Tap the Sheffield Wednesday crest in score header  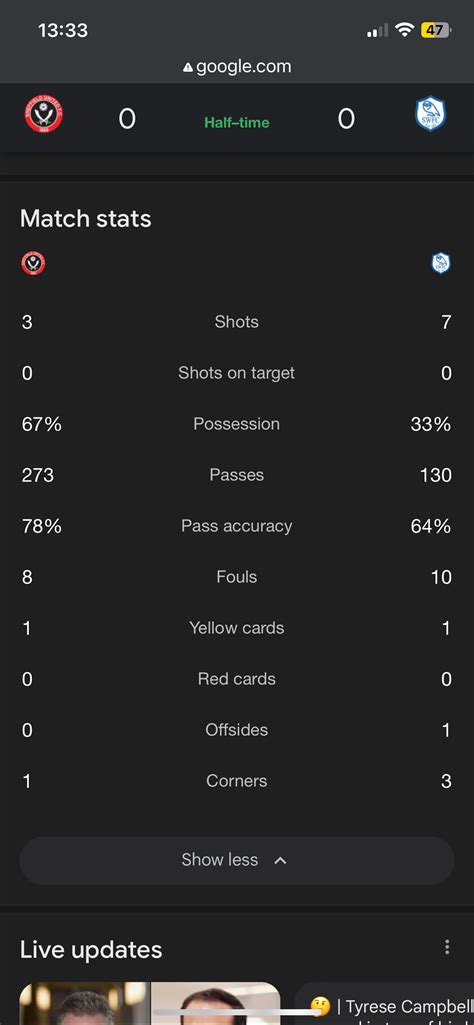(431, 114)
